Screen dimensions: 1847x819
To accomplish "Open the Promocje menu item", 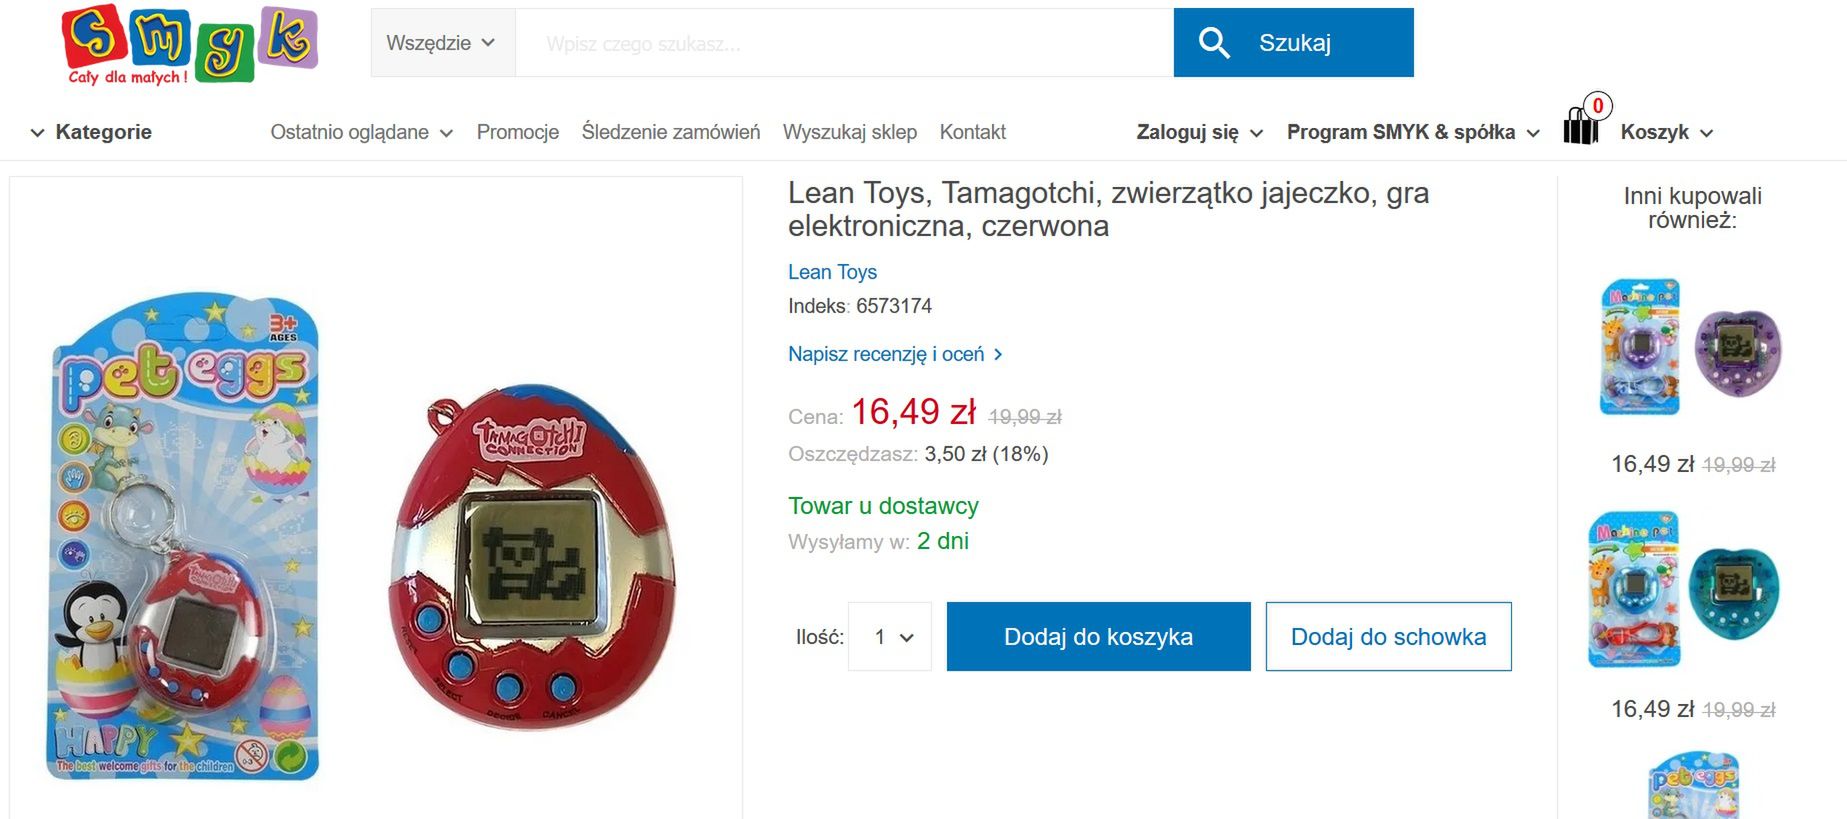I will (518, 132).
